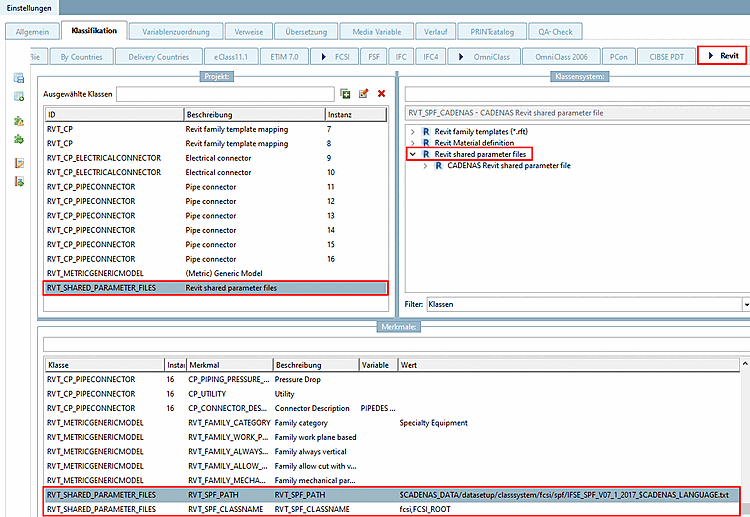Sort by the Klasse column header

tap(105, 365)
